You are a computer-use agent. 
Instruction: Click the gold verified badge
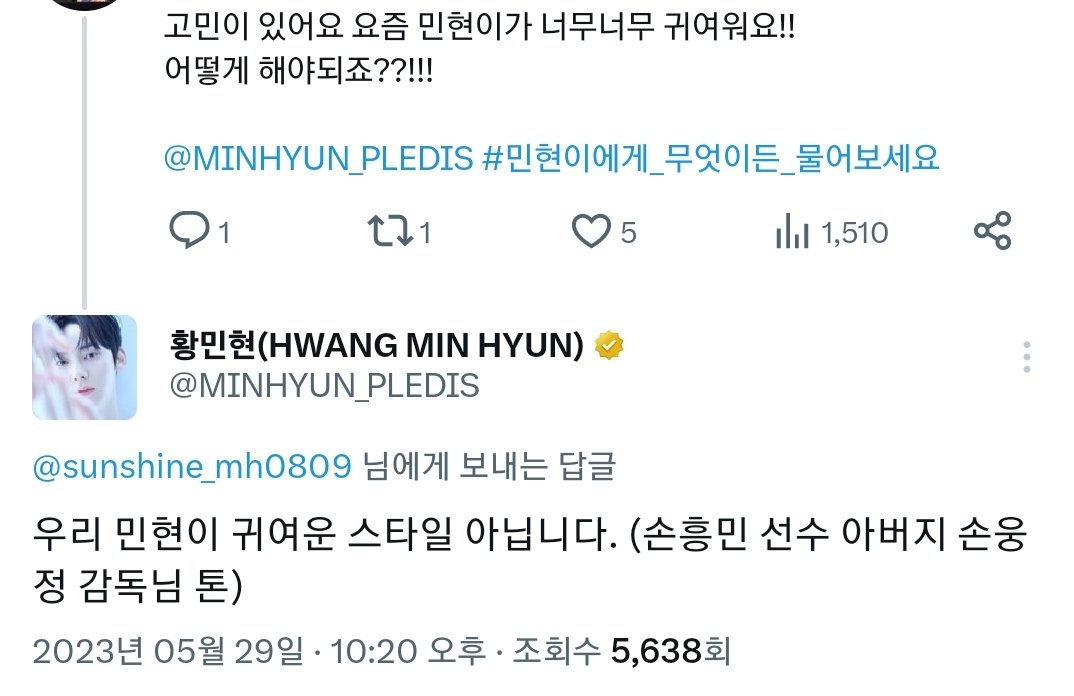[x=609, y=345]
